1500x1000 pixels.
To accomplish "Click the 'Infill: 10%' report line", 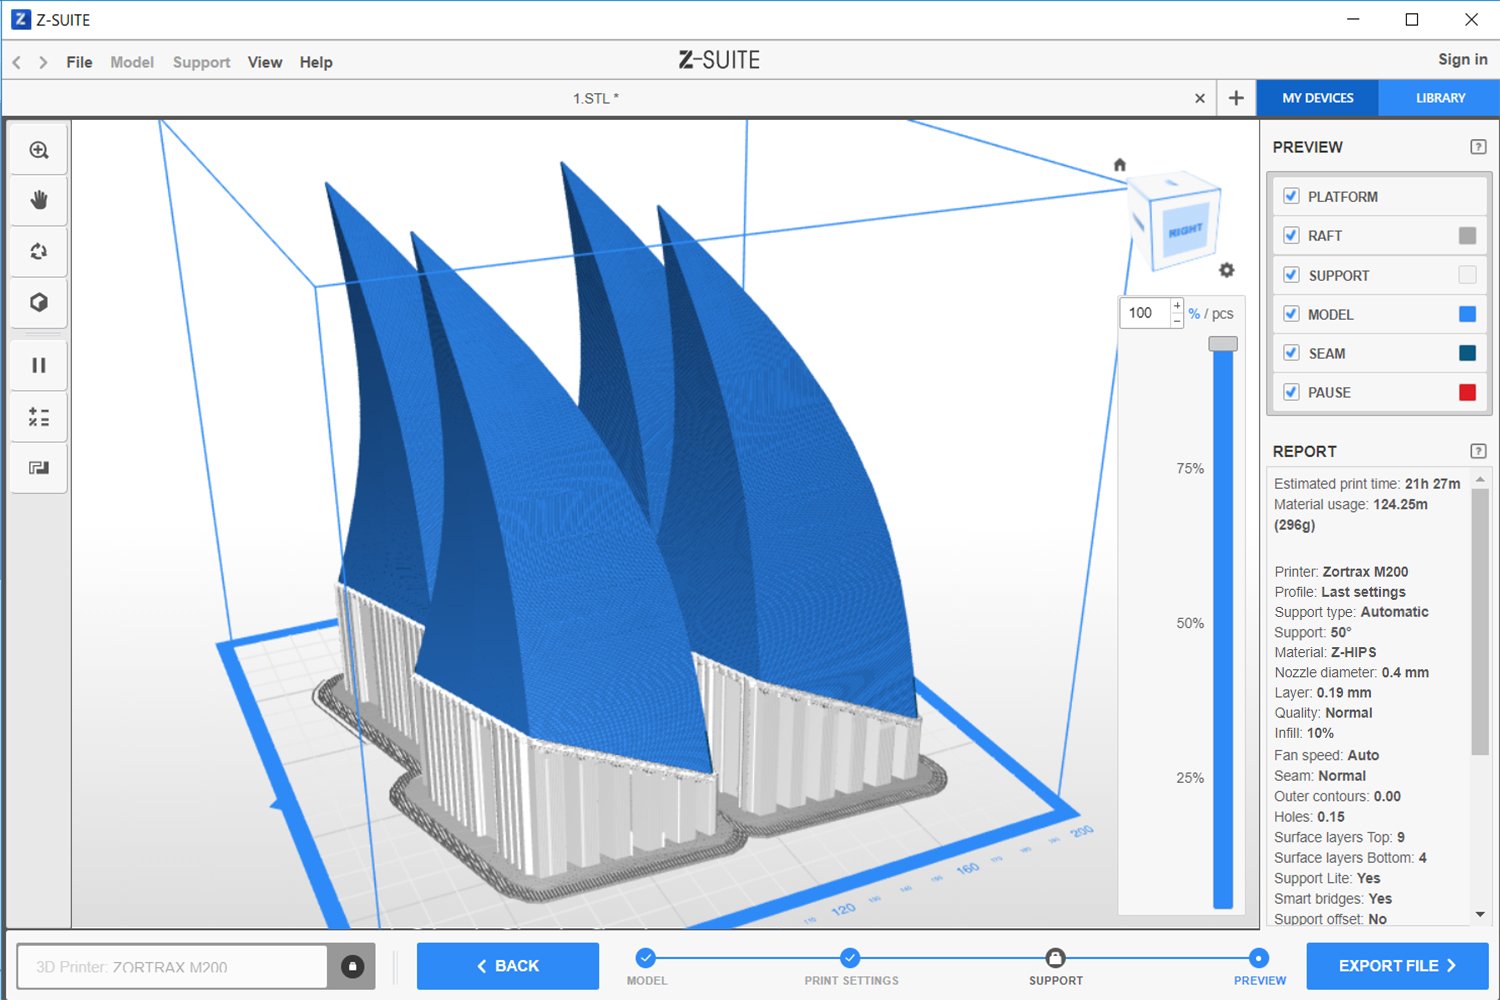I will (1304, 733).
